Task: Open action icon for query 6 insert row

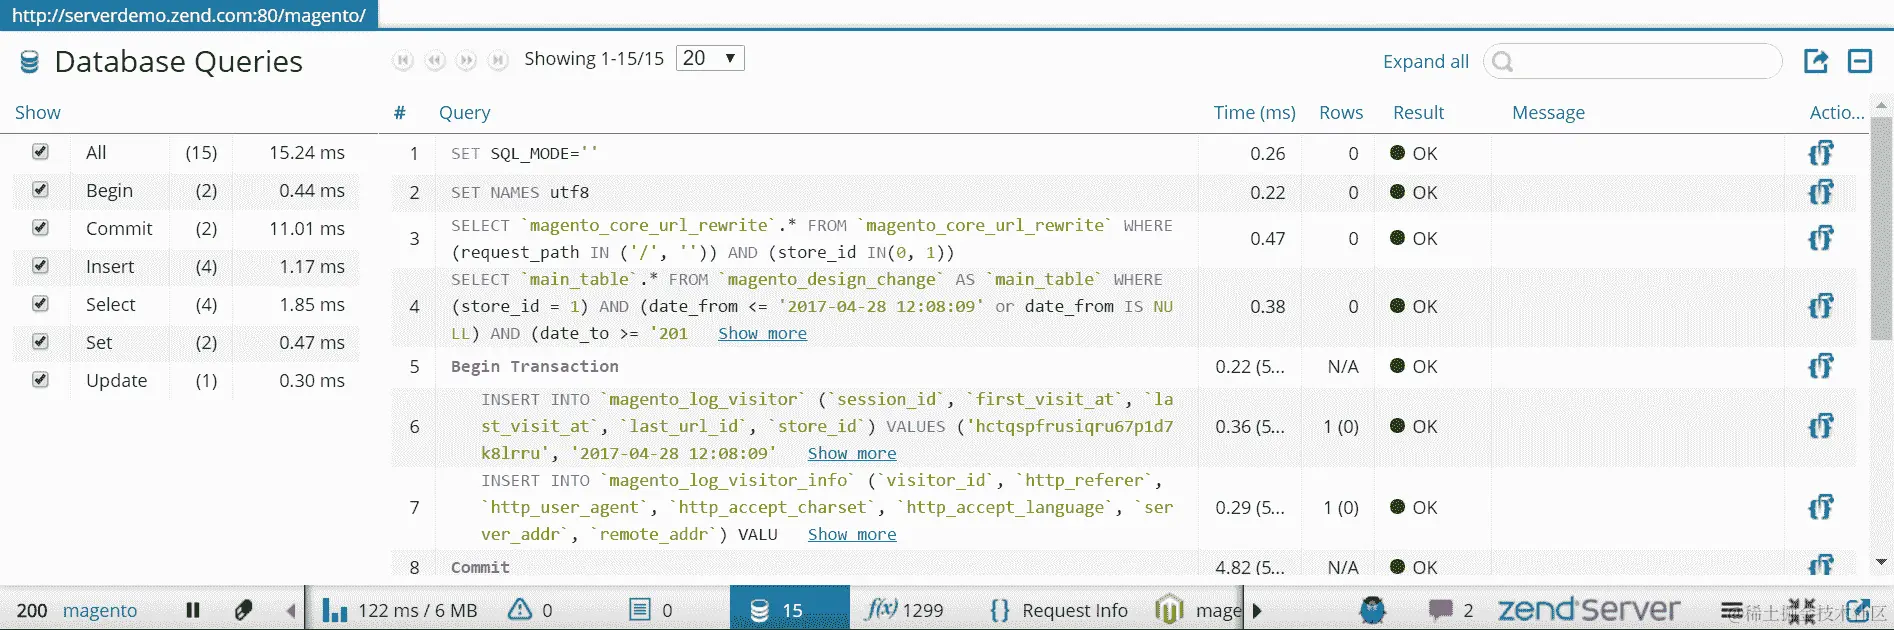Action: tap(1821, 426)
